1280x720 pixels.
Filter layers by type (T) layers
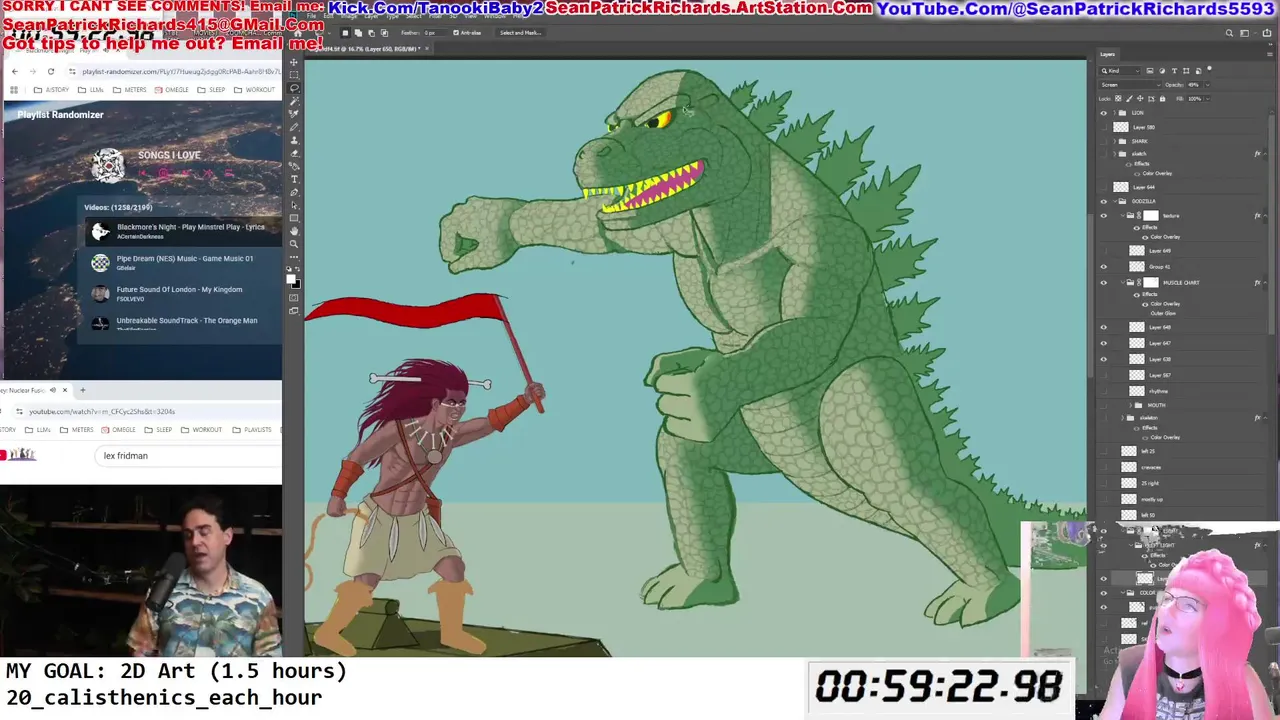click(1174, 71)
